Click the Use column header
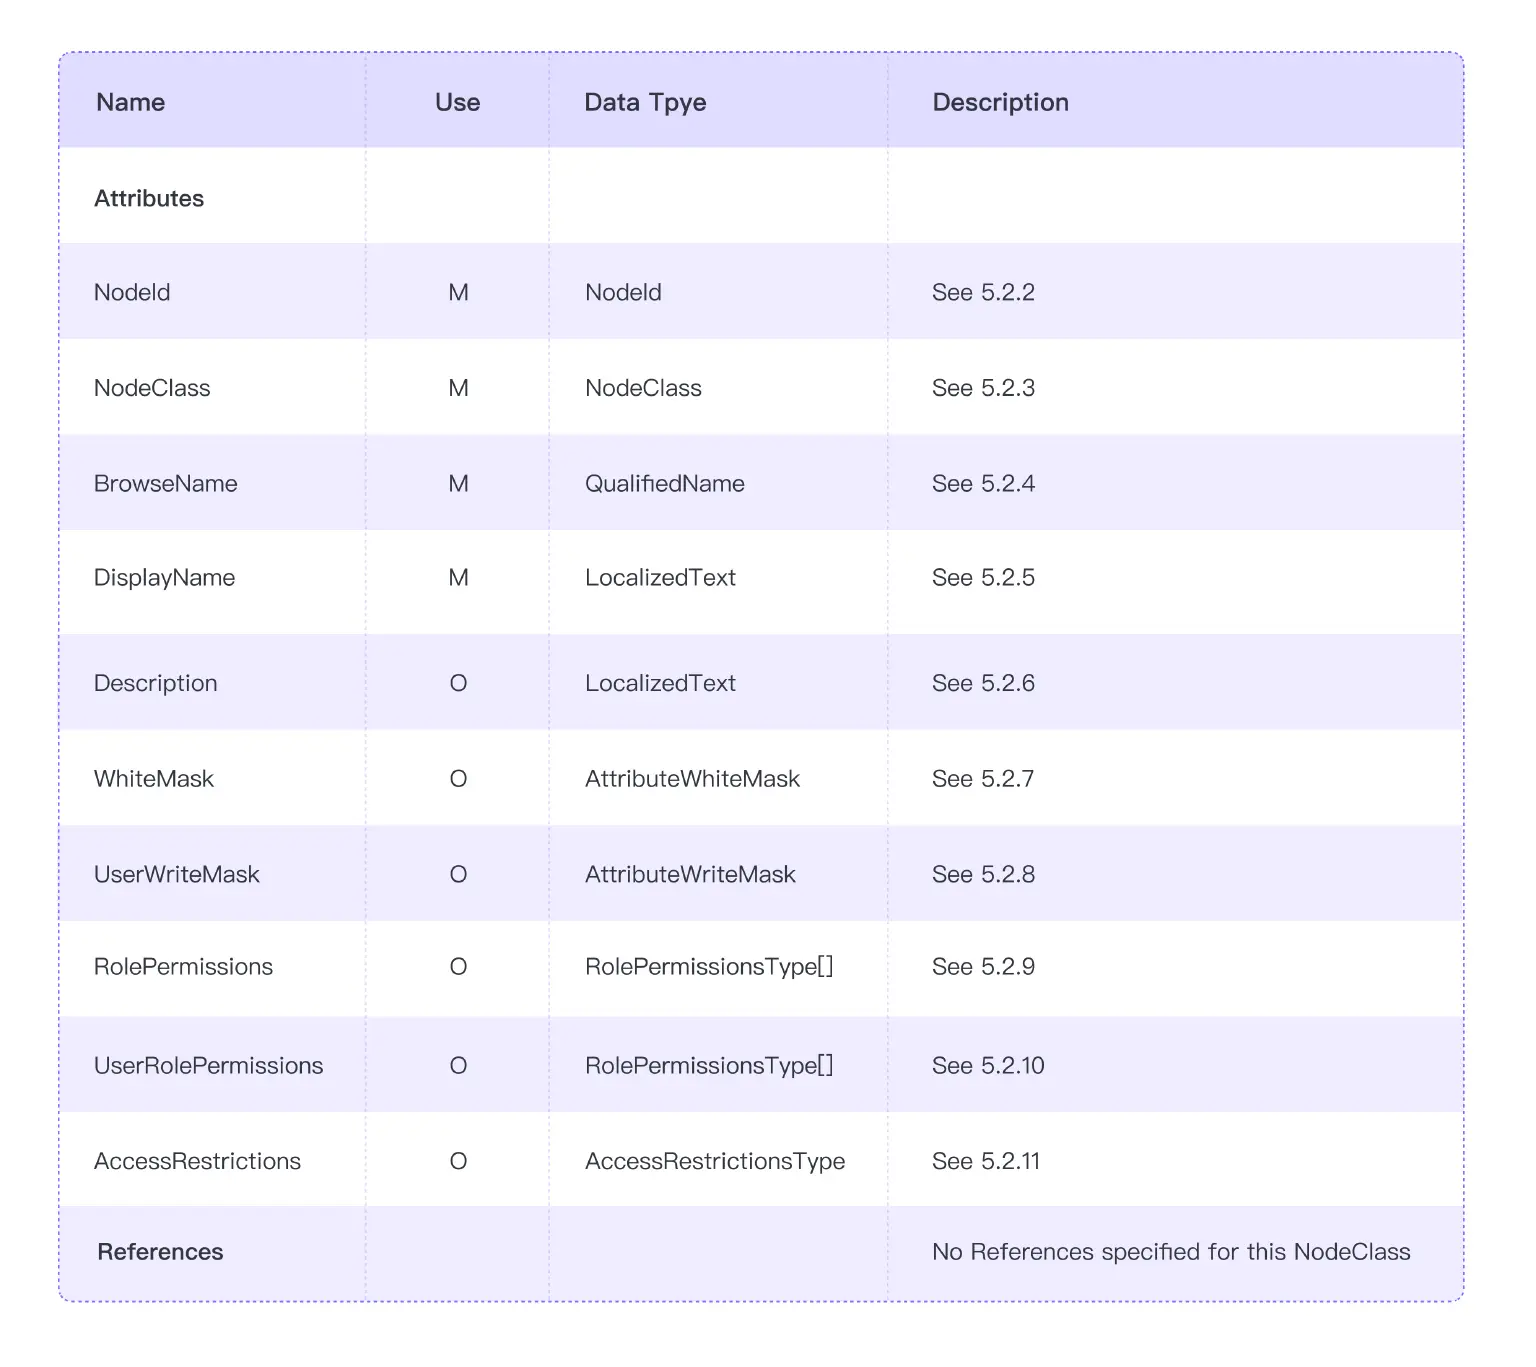 (x=457, y=102)
